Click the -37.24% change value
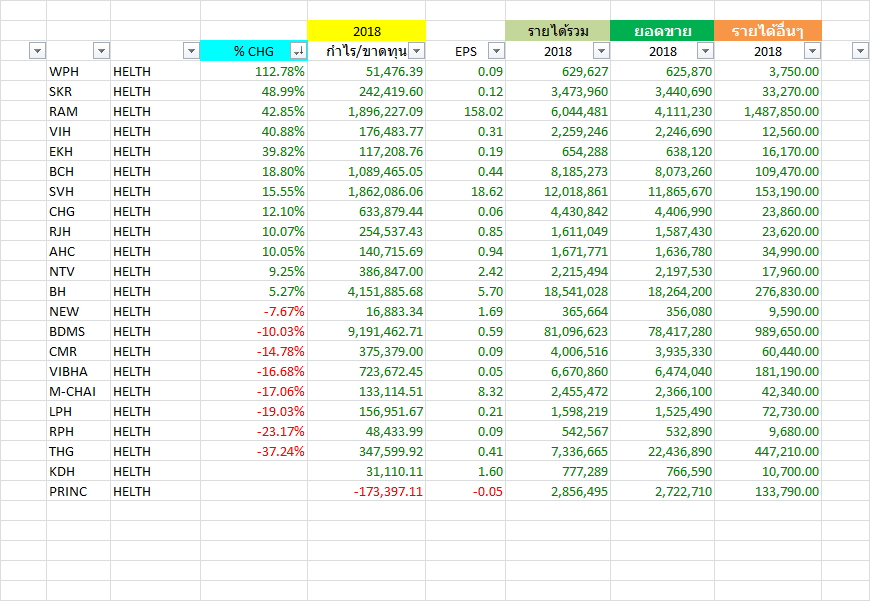The image size is (870, 601). pos(280,451)
